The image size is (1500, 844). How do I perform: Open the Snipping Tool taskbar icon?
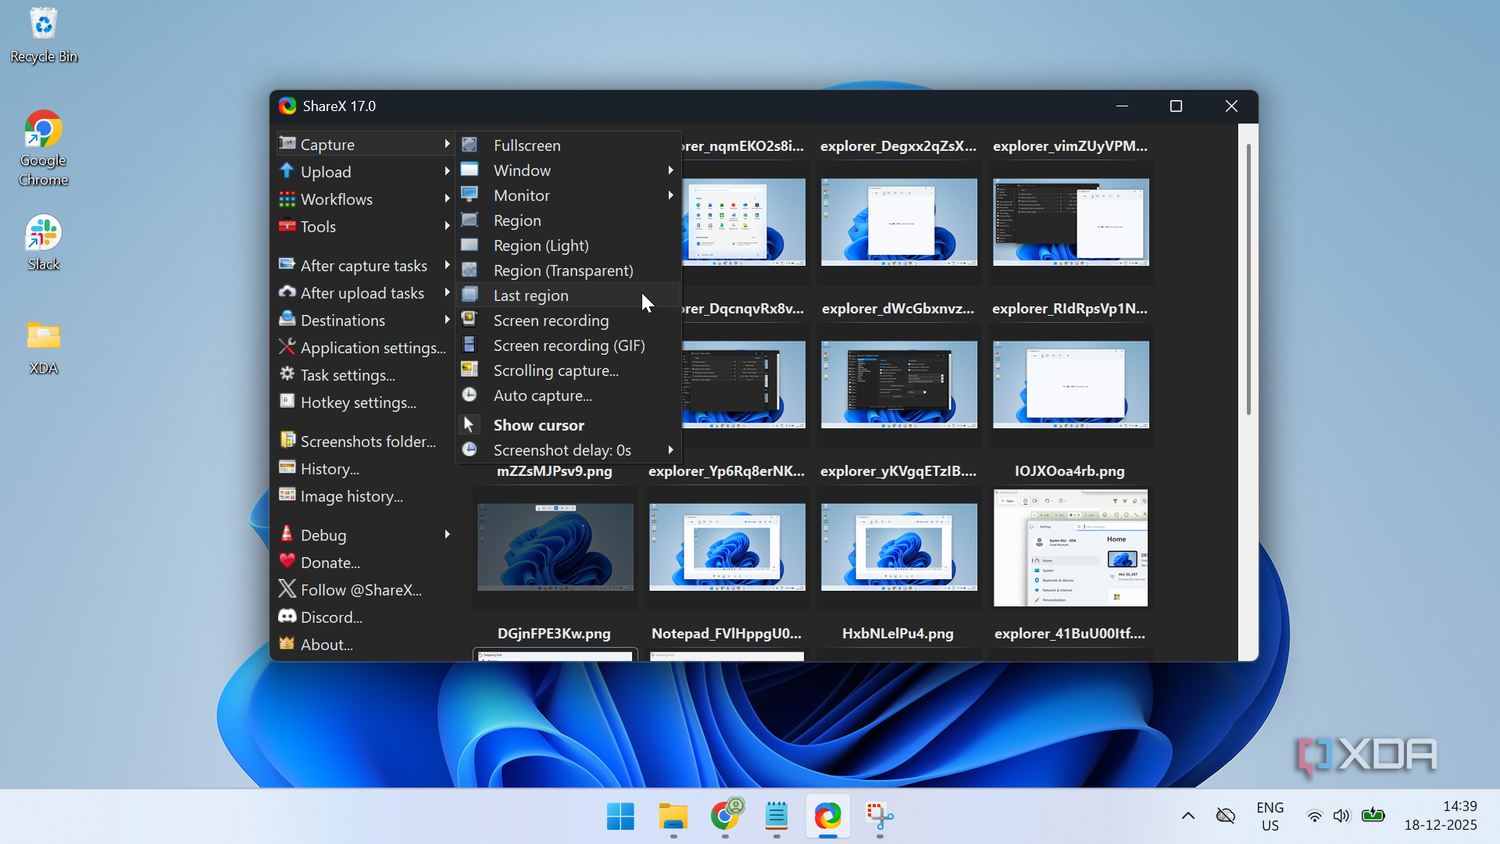[x=880, y=816]
